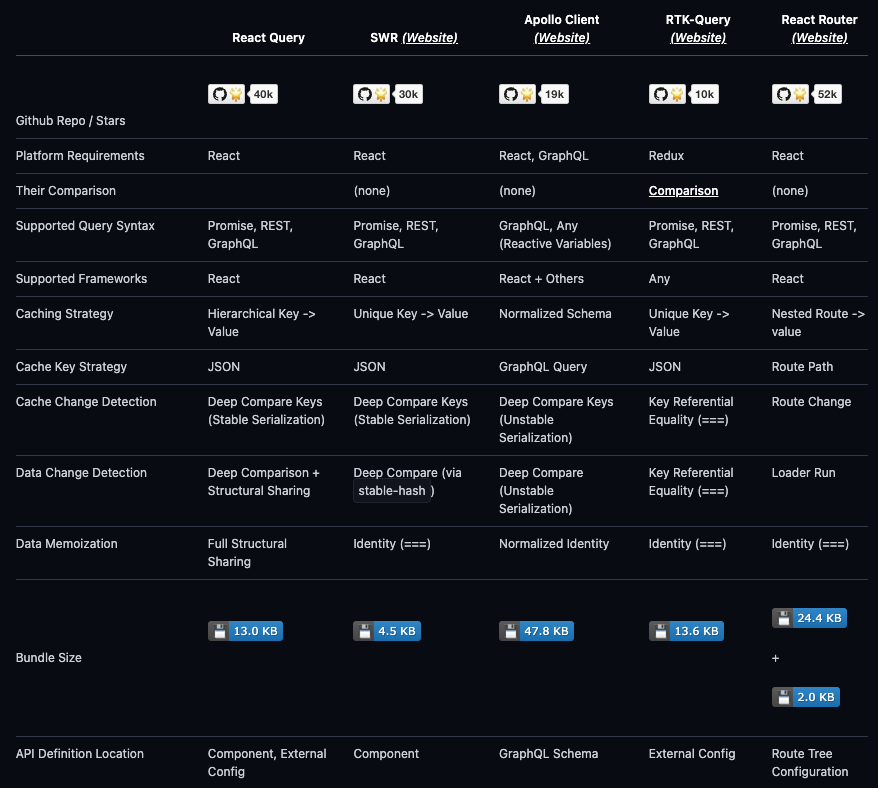The image size is (878, 788).
Task: Click the External Config cell
Action: pyautogui.click(x=692, y=754)
